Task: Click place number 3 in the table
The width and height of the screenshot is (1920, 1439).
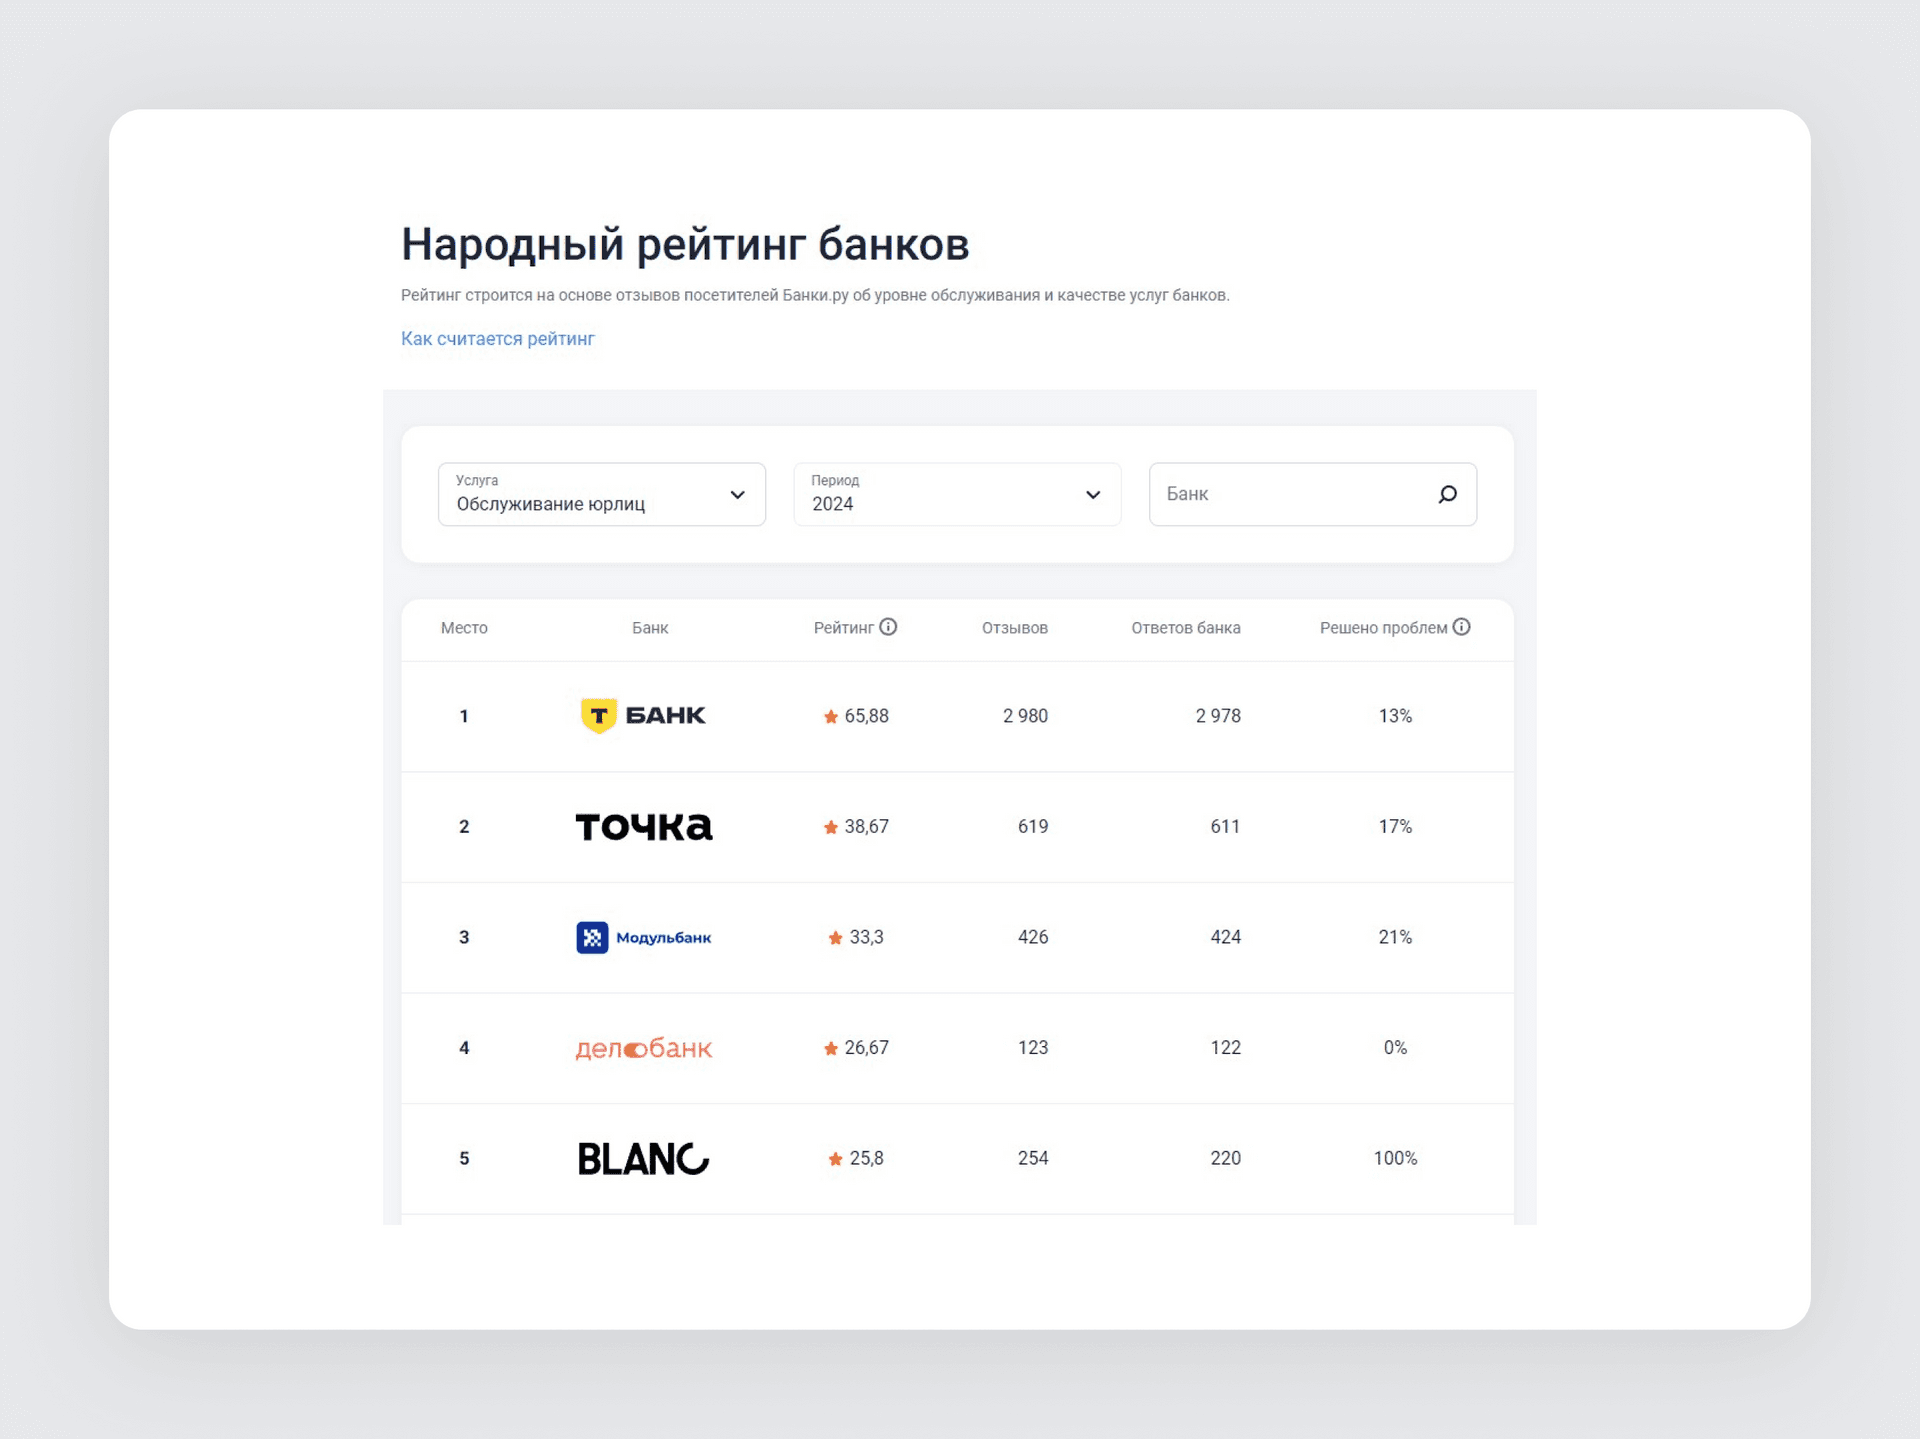Action: tap(464, 937)
